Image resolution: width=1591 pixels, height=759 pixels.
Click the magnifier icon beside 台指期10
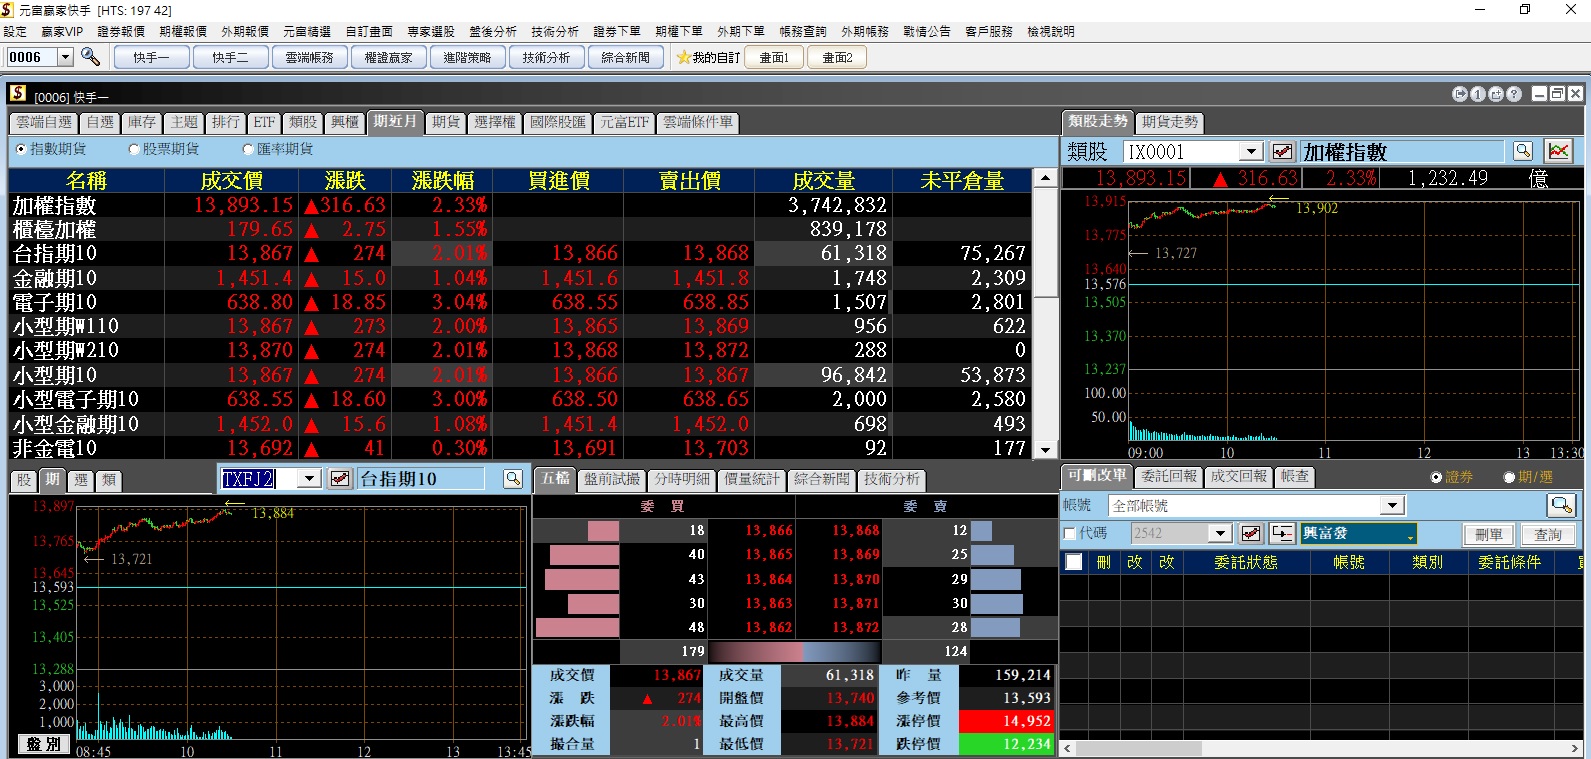coord(513,479)
